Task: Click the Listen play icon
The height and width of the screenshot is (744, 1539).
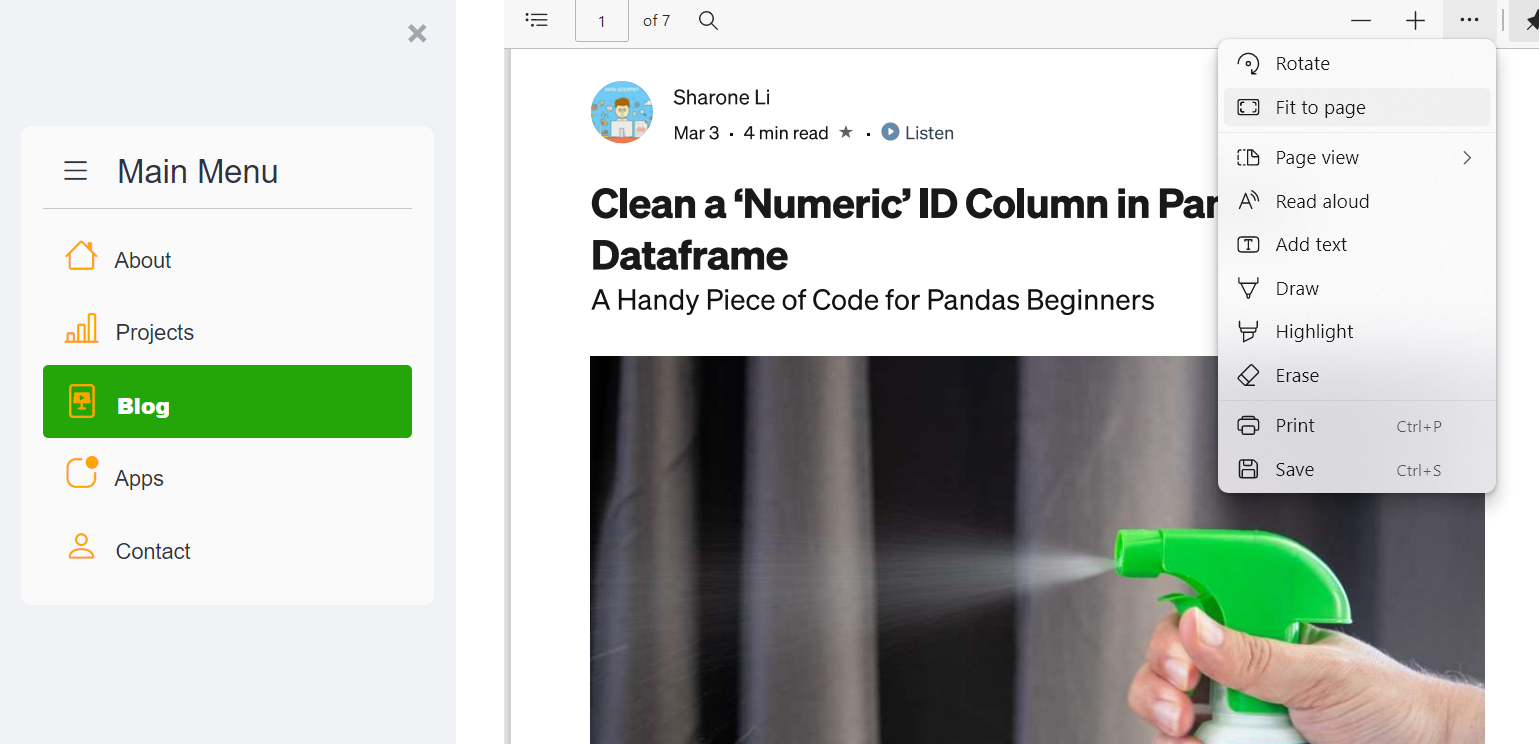Action: pos(890,132)
